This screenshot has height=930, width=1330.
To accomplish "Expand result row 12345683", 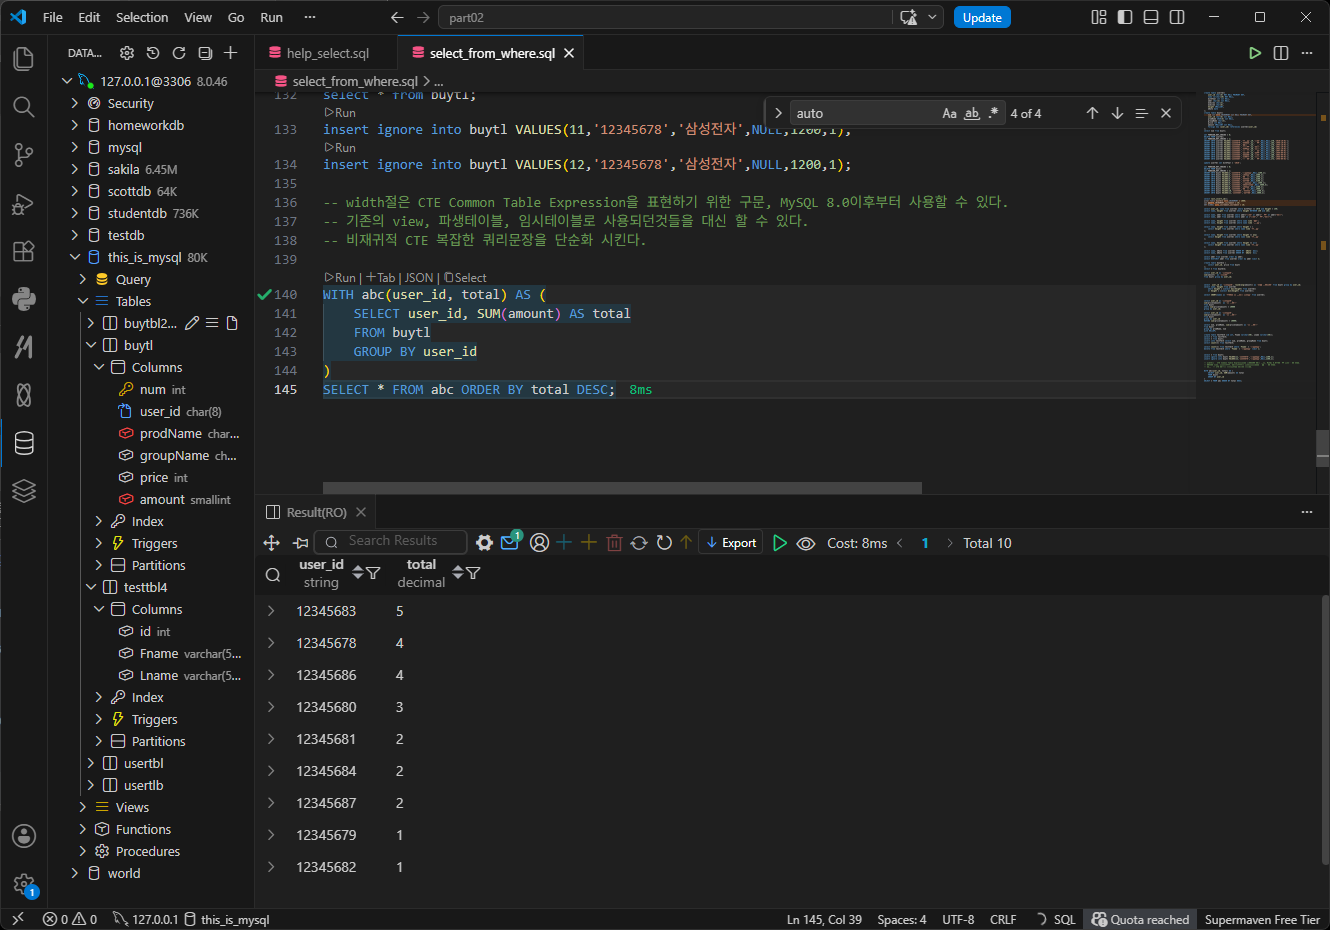I will click(271, 610).
